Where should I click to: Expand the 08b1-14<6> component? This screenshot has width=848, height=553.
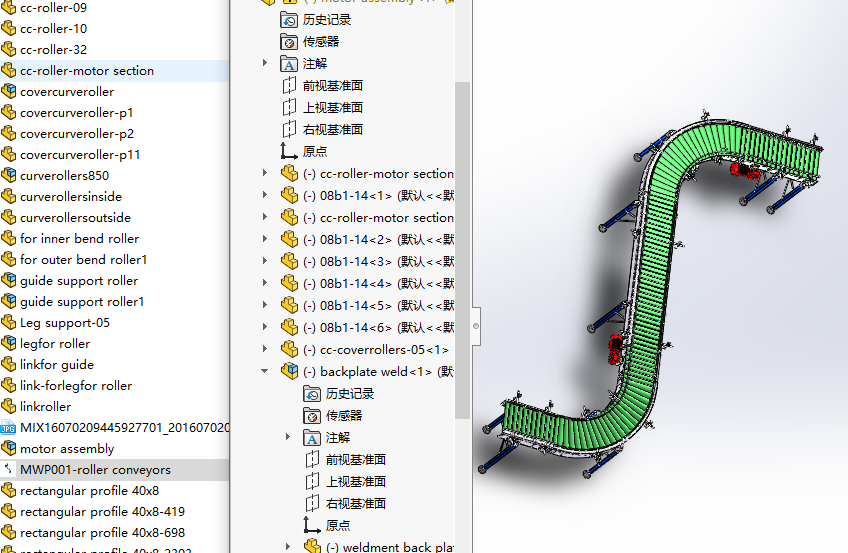(264, 327)
